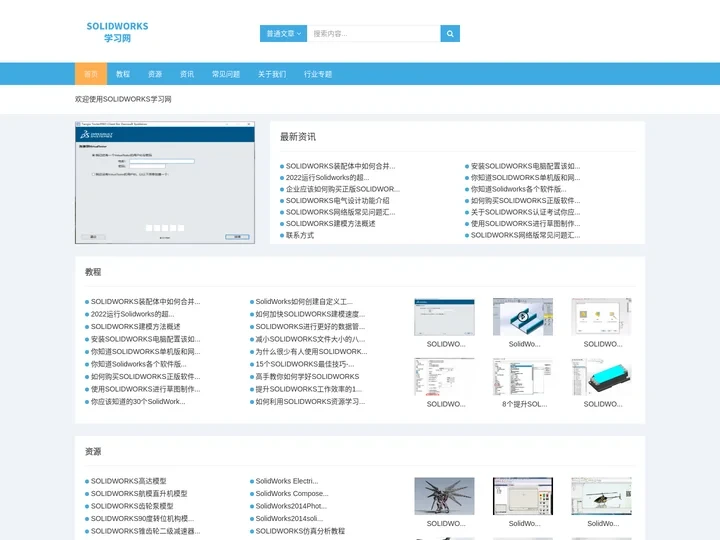Open tutorial thumbnail with play button overlay

coord(523,317)
